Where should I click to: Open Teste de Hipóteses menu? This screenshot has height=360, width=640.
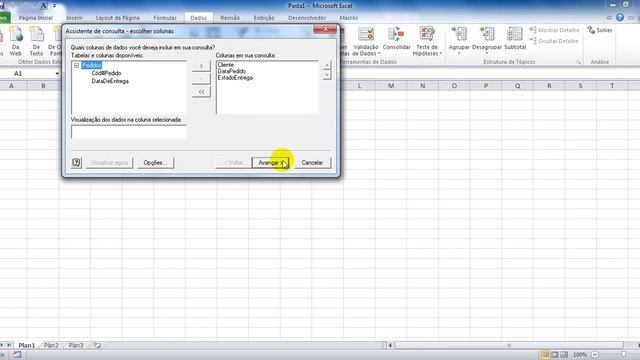[x=427, y=41]
